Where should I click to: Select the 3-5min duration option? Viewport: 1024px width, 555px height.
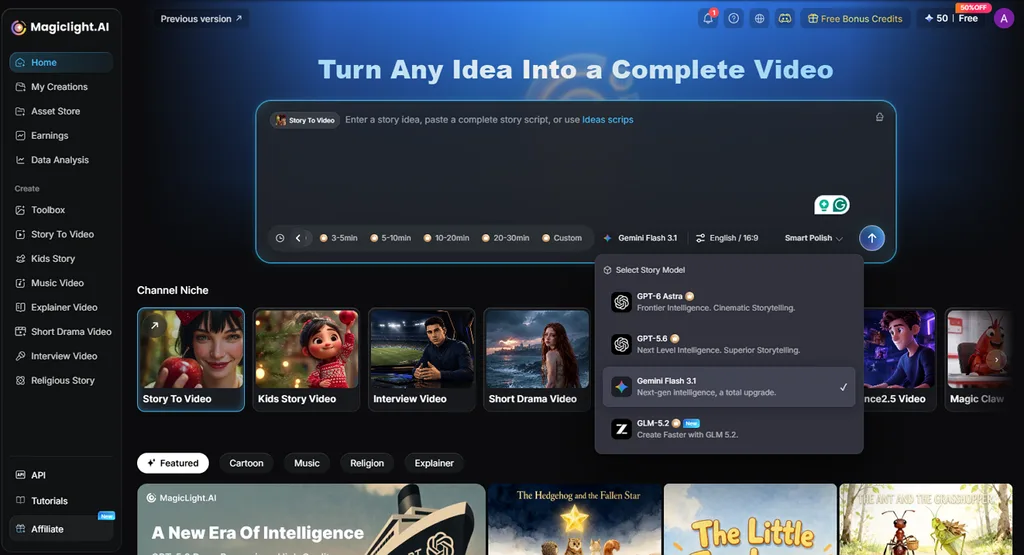click(x=338, y=238)
